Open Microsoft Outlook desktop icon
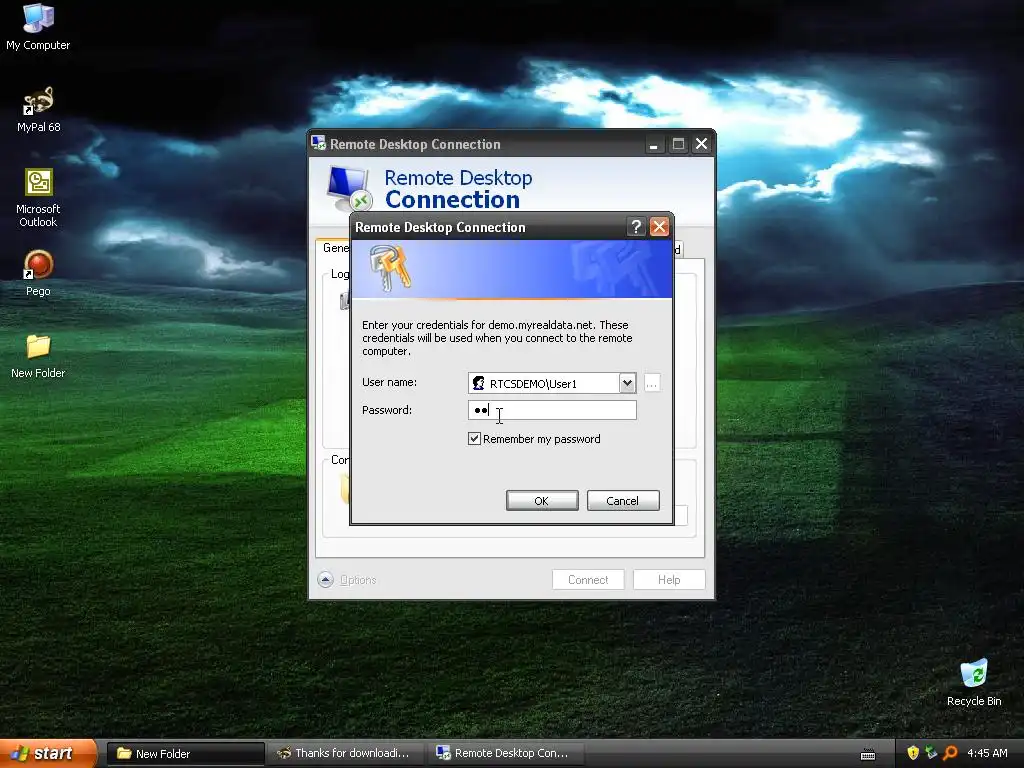 point(38,197)
